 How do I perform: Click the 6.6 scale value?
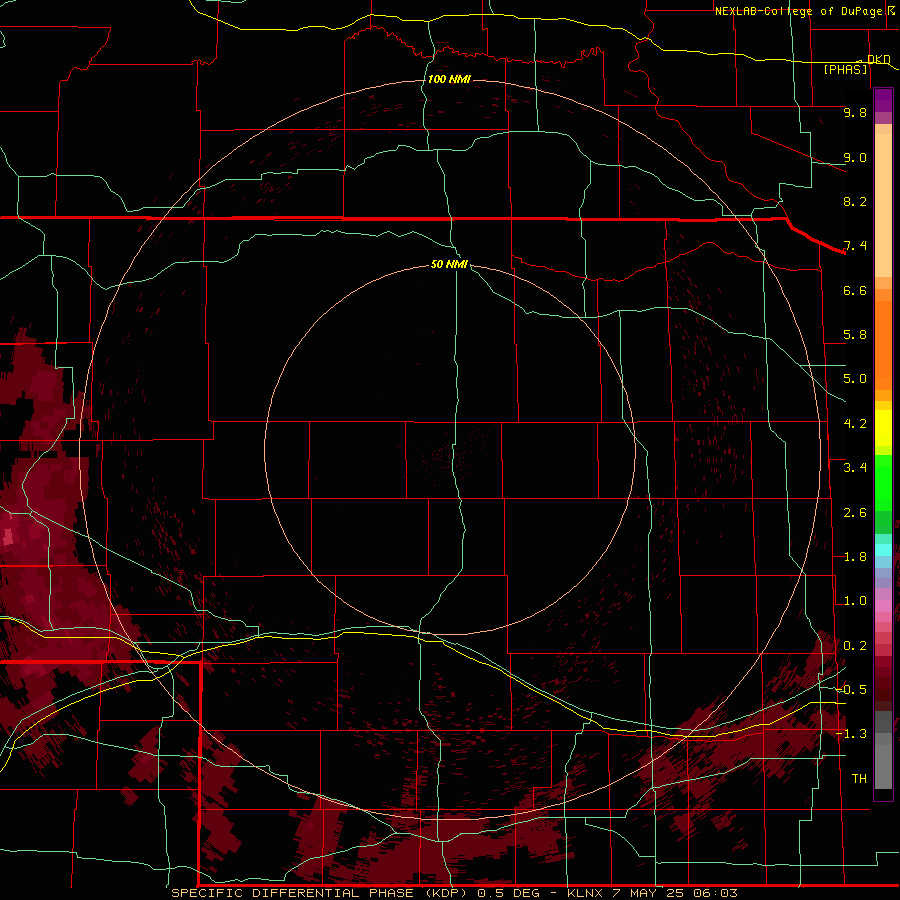855,290
